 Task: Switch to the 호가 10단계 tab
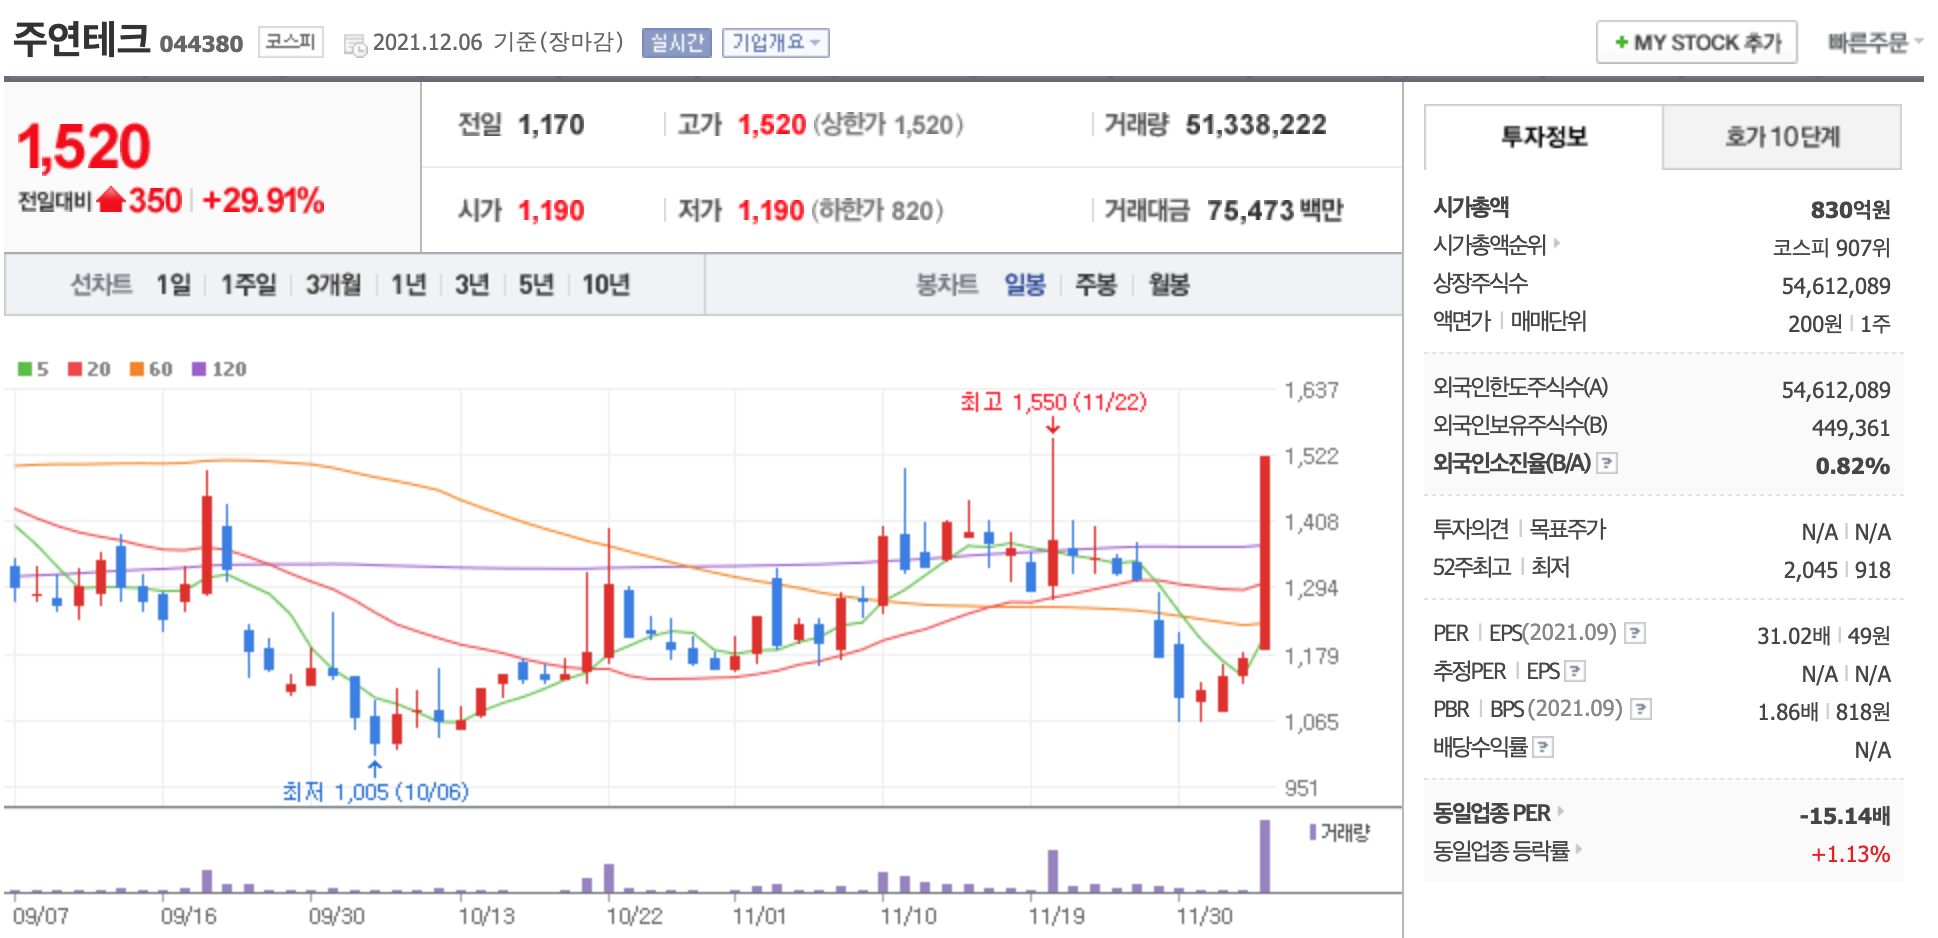(x=1782, y=137)
